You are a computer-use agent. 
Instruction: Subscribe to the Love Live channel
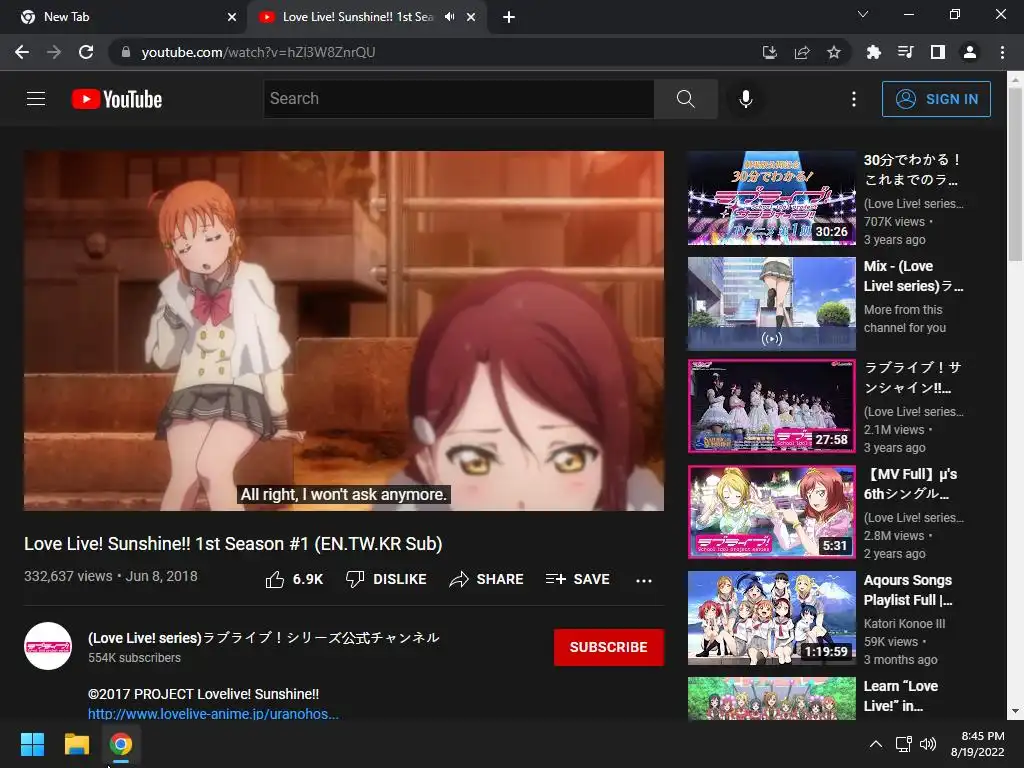(x=609, y=647)
